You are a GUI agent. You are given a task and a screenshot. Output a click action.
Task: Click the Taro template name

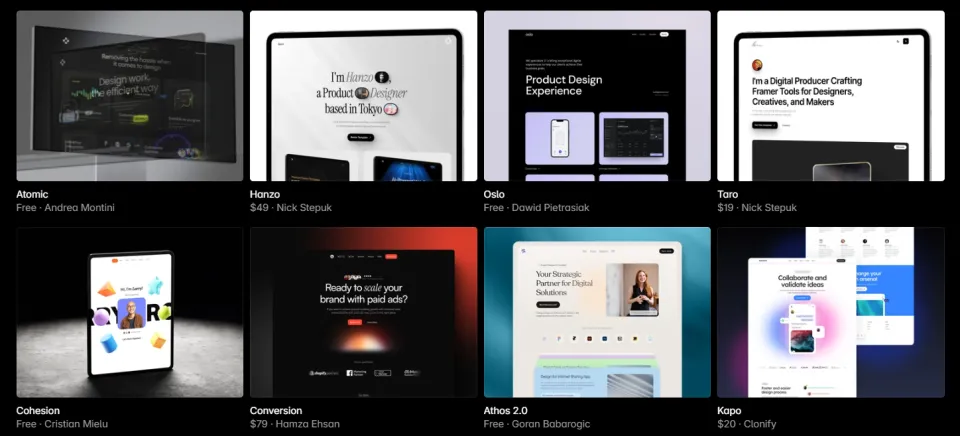[x=727, y=194]
